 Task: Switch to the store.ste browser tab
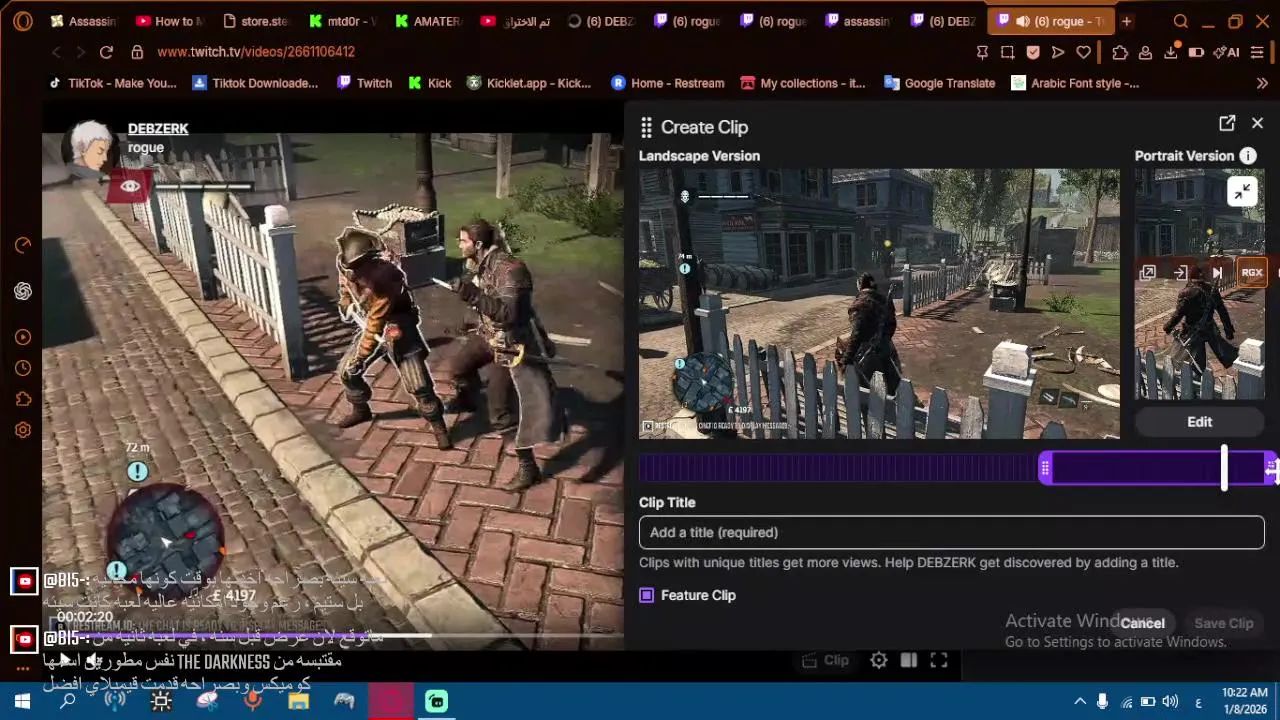[257, 21]
